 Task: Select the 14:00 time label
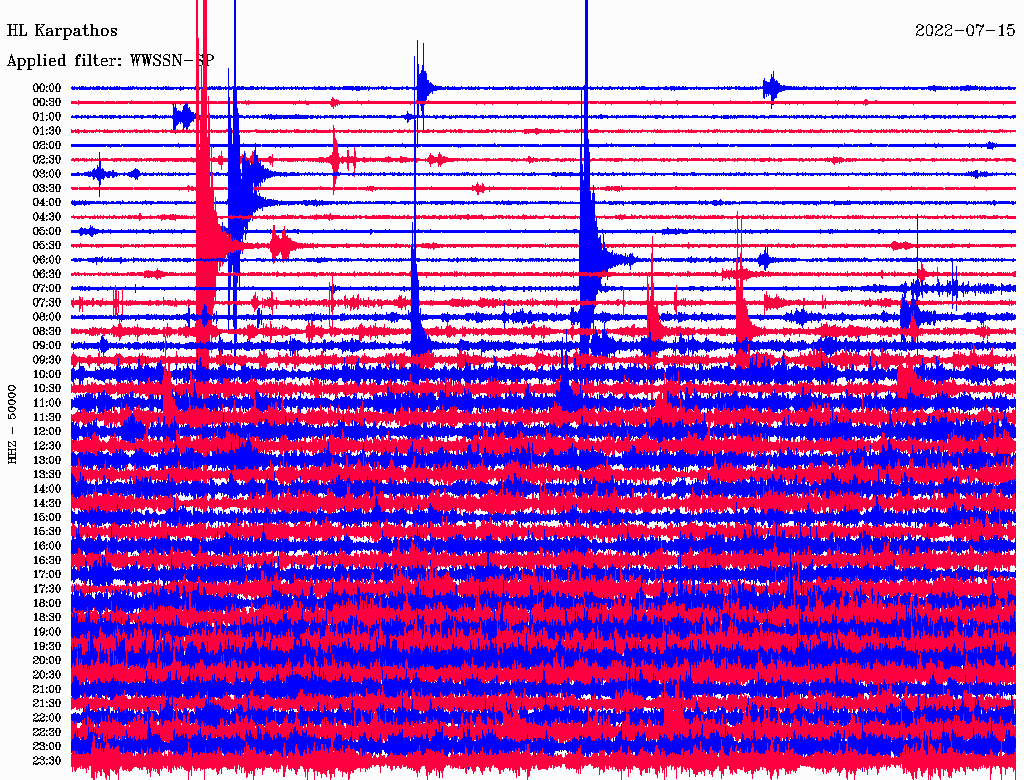[x=47, y=489]
